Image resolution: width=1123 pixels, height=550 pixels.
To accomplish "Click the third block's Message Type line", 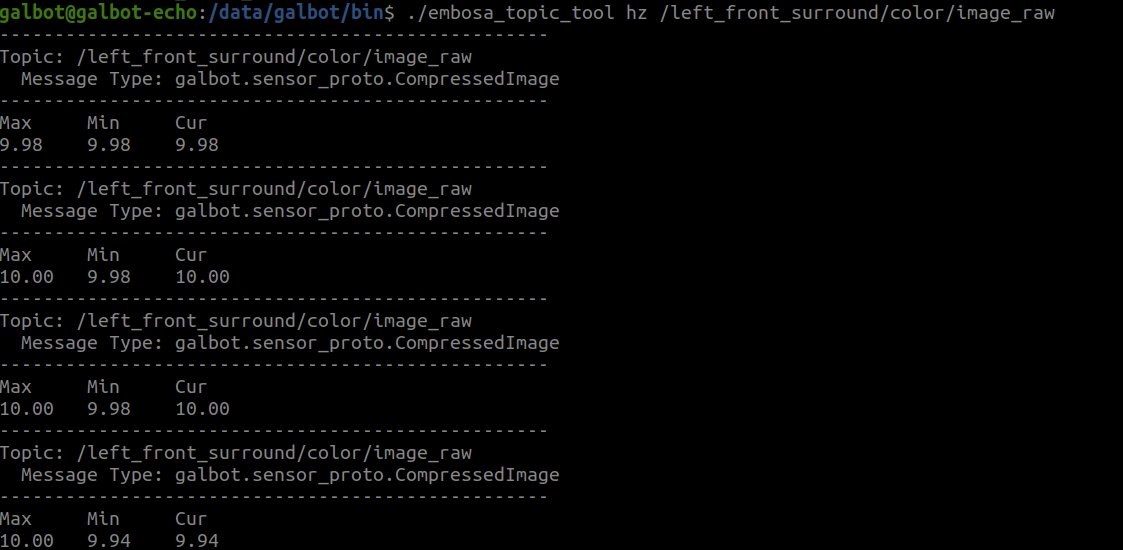I will pyautogui.click(x=290, y=343).
